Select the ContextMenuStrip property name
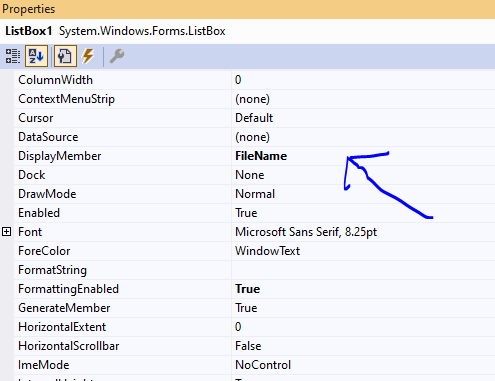 click(x=66, y=99)
